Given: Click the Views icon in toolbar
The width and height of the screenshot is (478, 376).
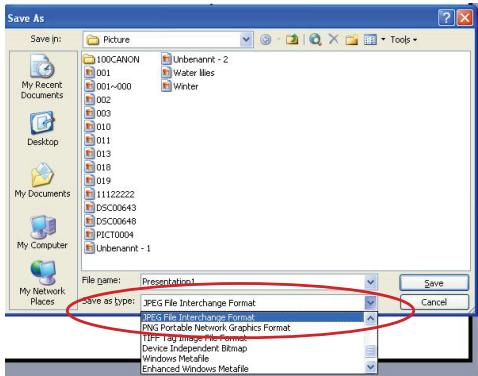Looking at the screenshot, I should [370, 40].
